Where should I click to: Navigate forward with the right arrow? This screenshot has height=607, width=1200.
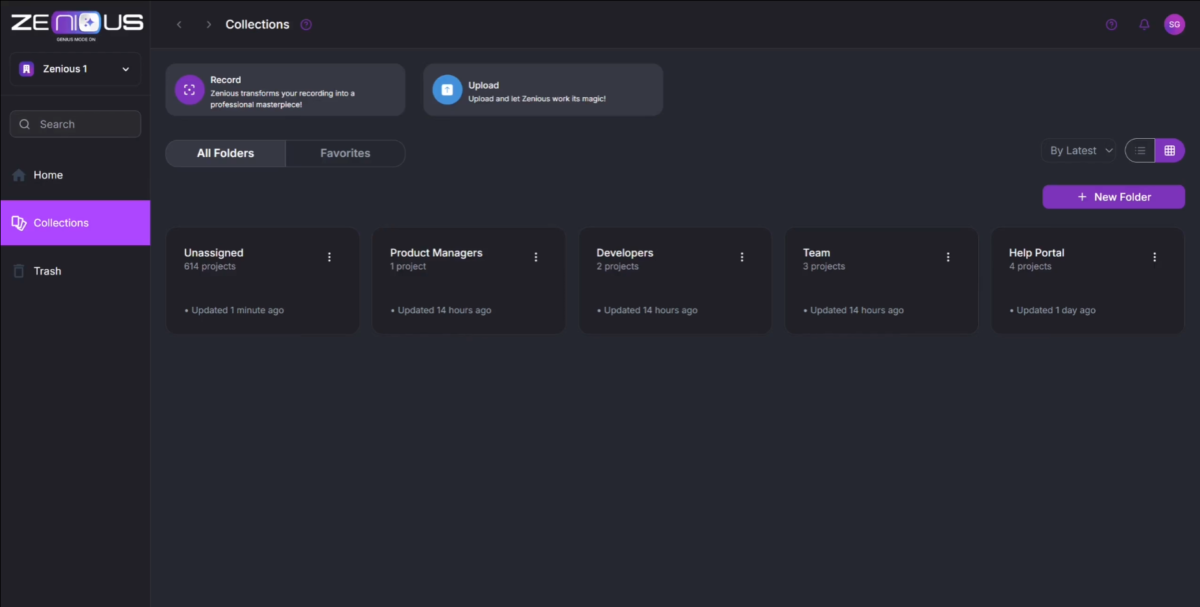208,24
